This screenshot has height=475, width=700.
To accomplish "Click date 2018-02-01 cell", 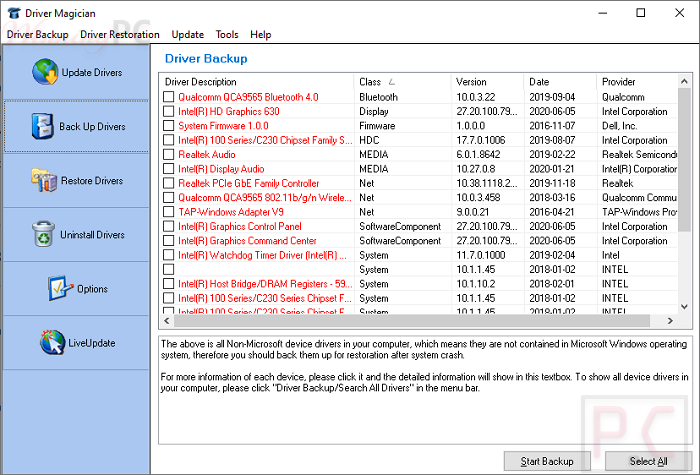I will [x=552, y=283].
